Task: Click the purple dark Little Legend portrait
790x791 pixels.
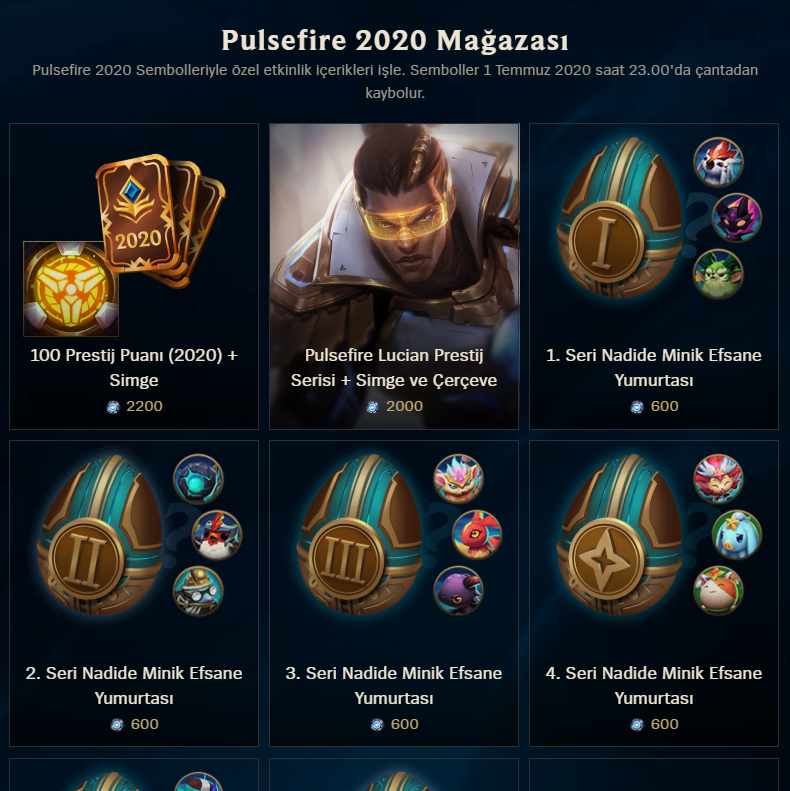Action: 737,218
